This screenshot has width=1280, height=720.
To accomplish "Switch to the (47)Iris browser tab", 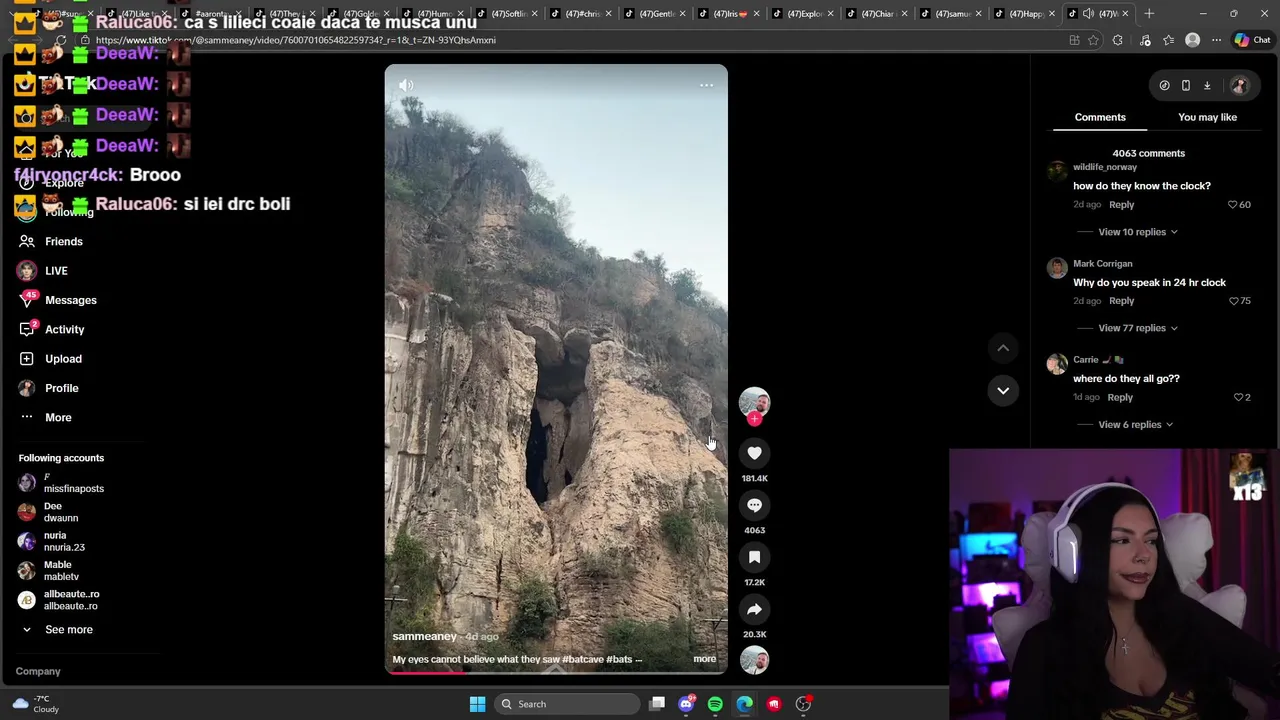I will click(x=728, y=14).
